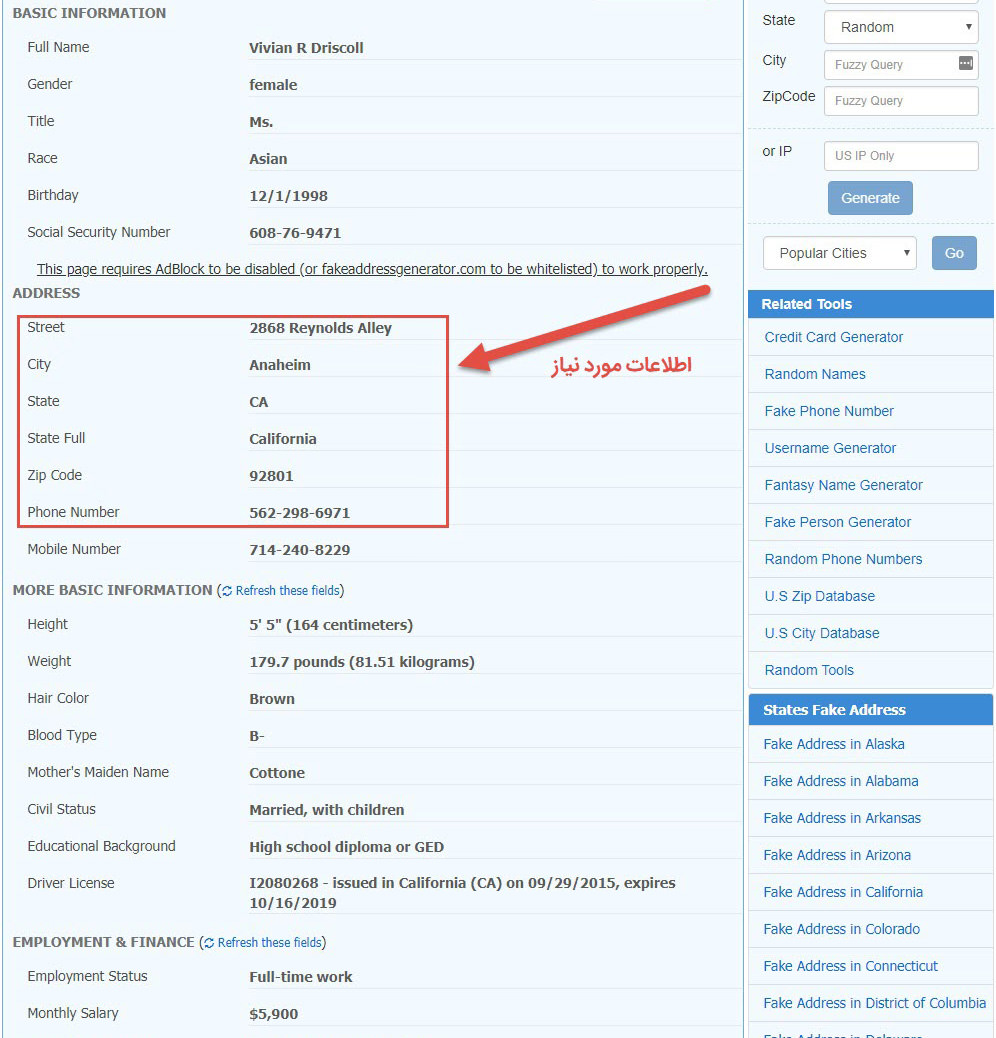Refresh the Employment & Finance fields

click(x=263, y=942)
